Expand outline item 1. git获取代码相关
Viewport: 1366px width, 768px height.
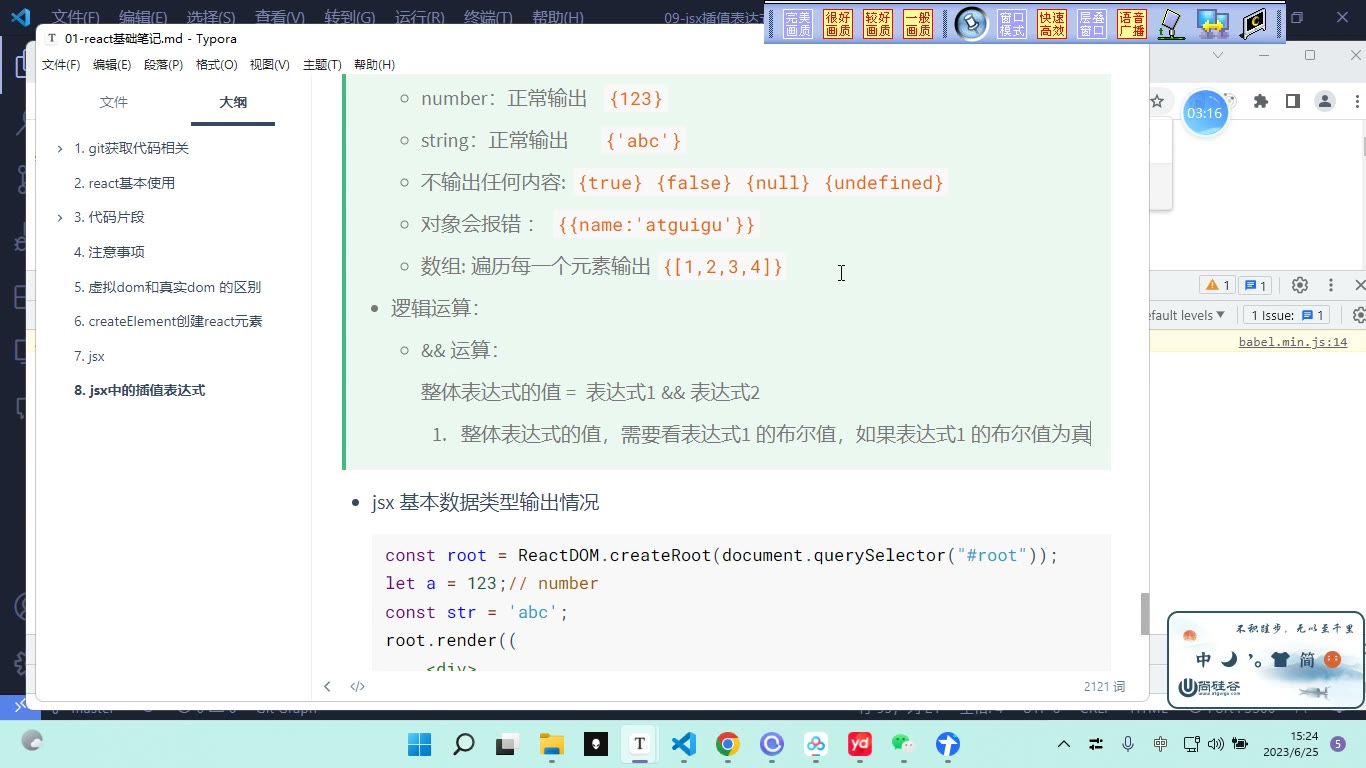(x=61, y=149)
